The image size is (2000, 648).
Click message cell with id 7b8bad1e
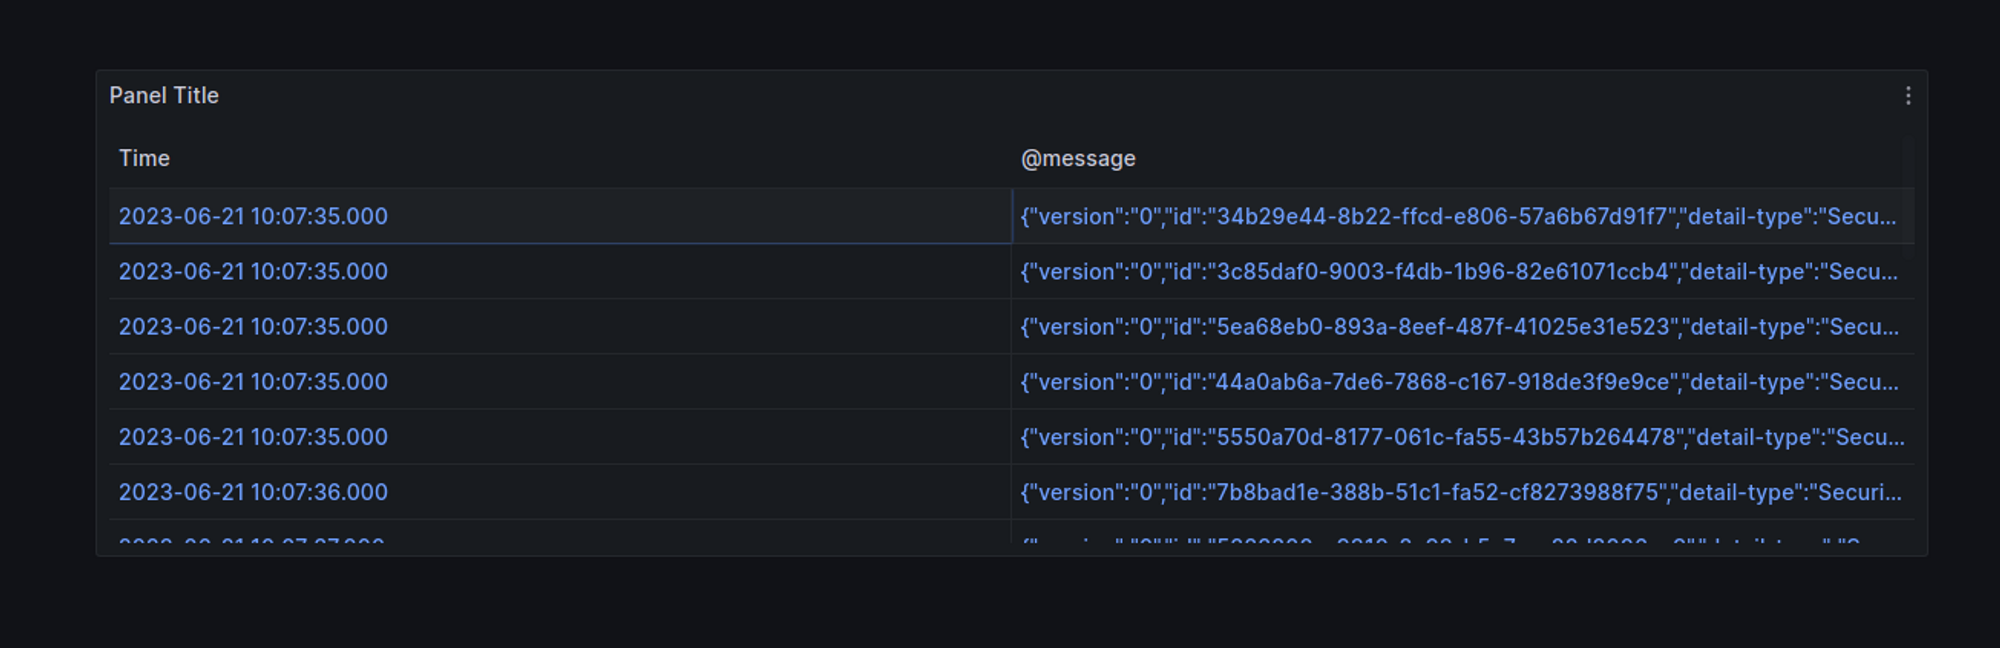click(x=1460, y=492)
